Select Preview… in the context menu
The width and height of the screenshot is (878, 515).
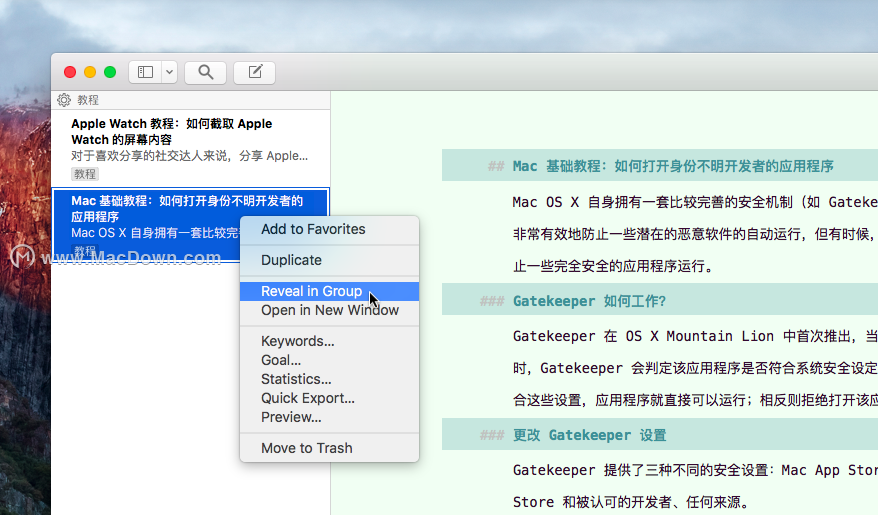[x=329, y=417]
